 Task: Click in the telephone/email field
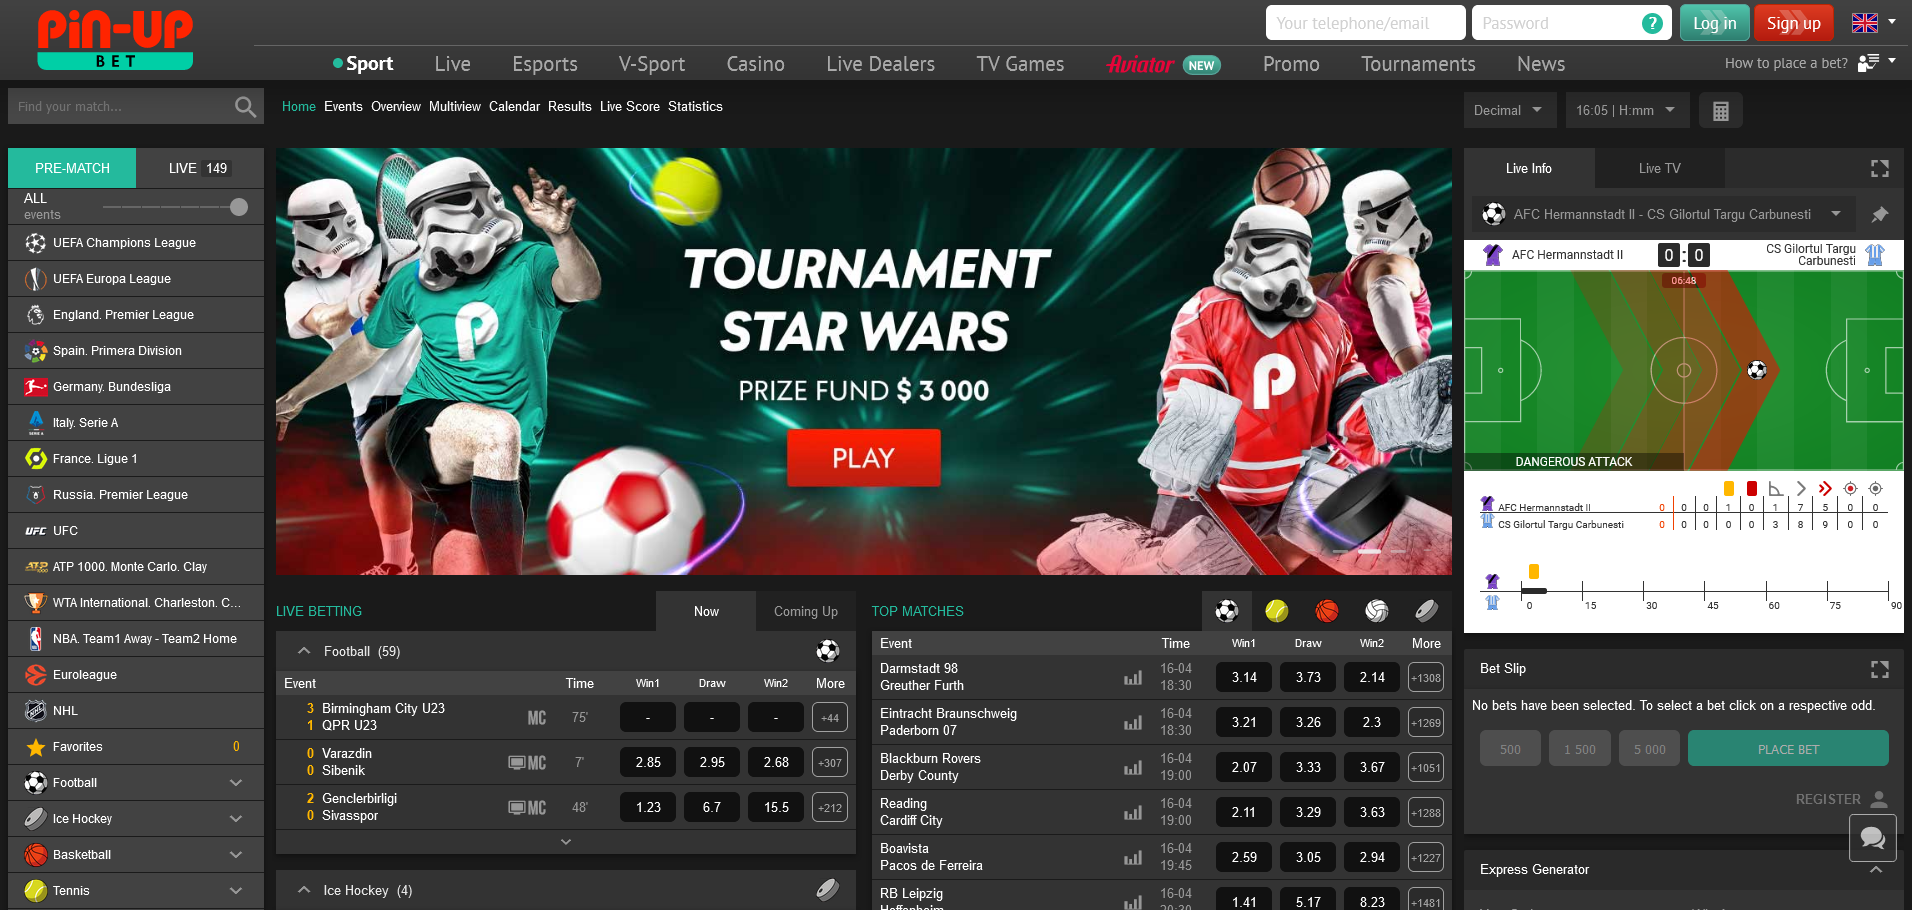(1365, 23)
